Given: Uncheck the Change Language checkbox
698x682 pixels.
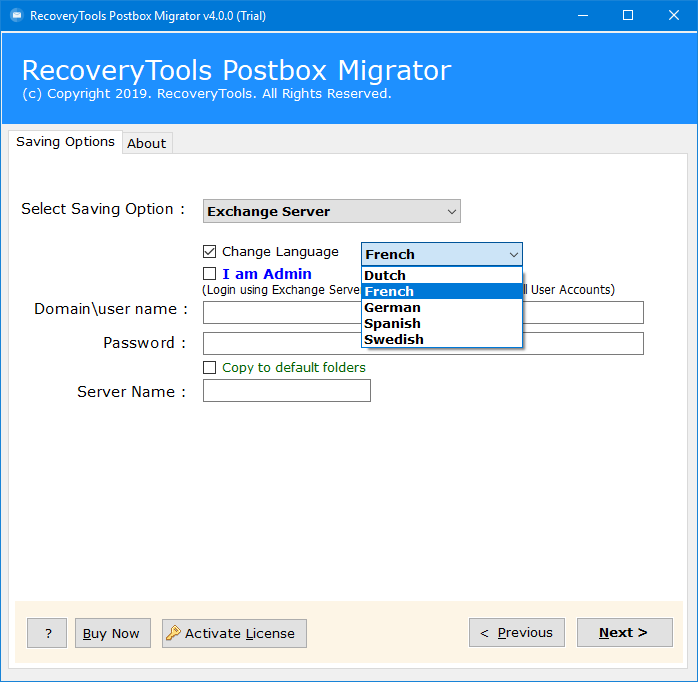Looking at the screenshot, I should tap(209, 252).
